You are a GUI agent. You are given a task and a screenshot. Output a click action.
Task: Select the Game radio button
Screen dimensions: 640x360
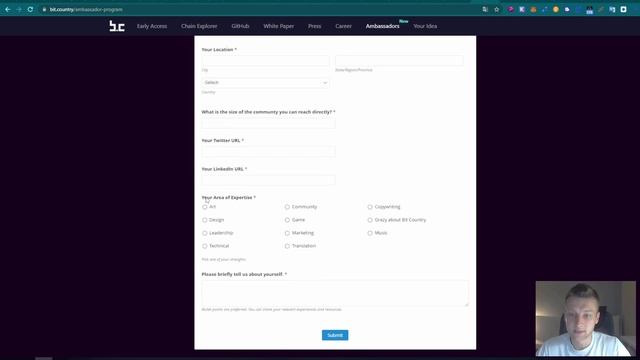tap(287, 220)
